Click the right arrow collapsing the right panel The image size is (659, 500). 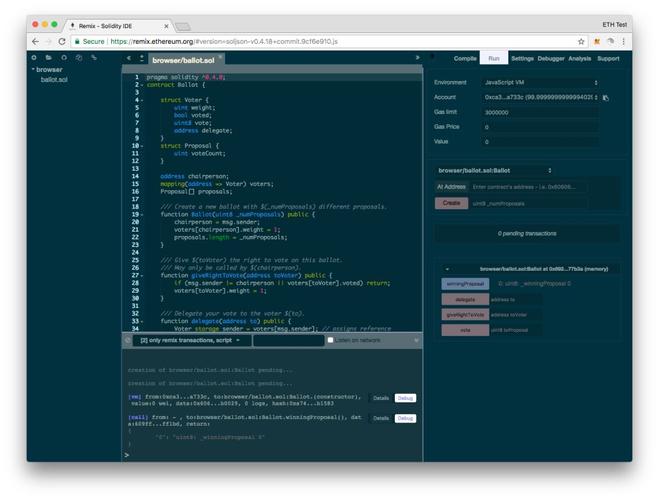click(x=417, y=58)
